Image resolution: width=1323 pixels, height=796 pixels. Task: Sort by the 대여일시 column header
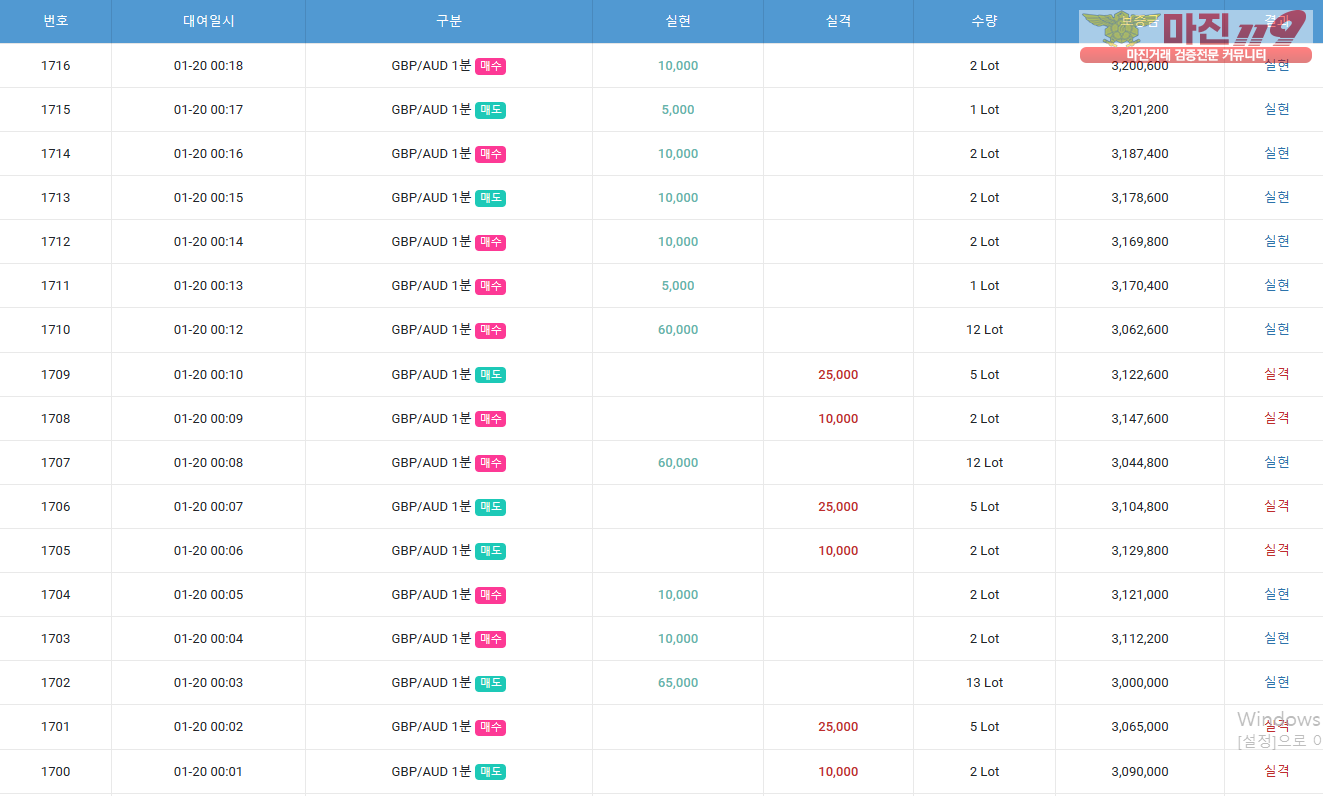pyautogui.click(x=208, y=21)
